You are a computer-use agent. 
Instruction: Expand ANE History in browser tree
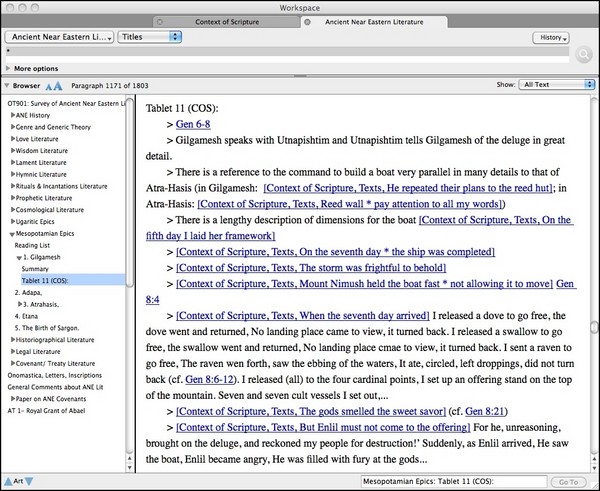pyautogui.click(x=13, y=115)
